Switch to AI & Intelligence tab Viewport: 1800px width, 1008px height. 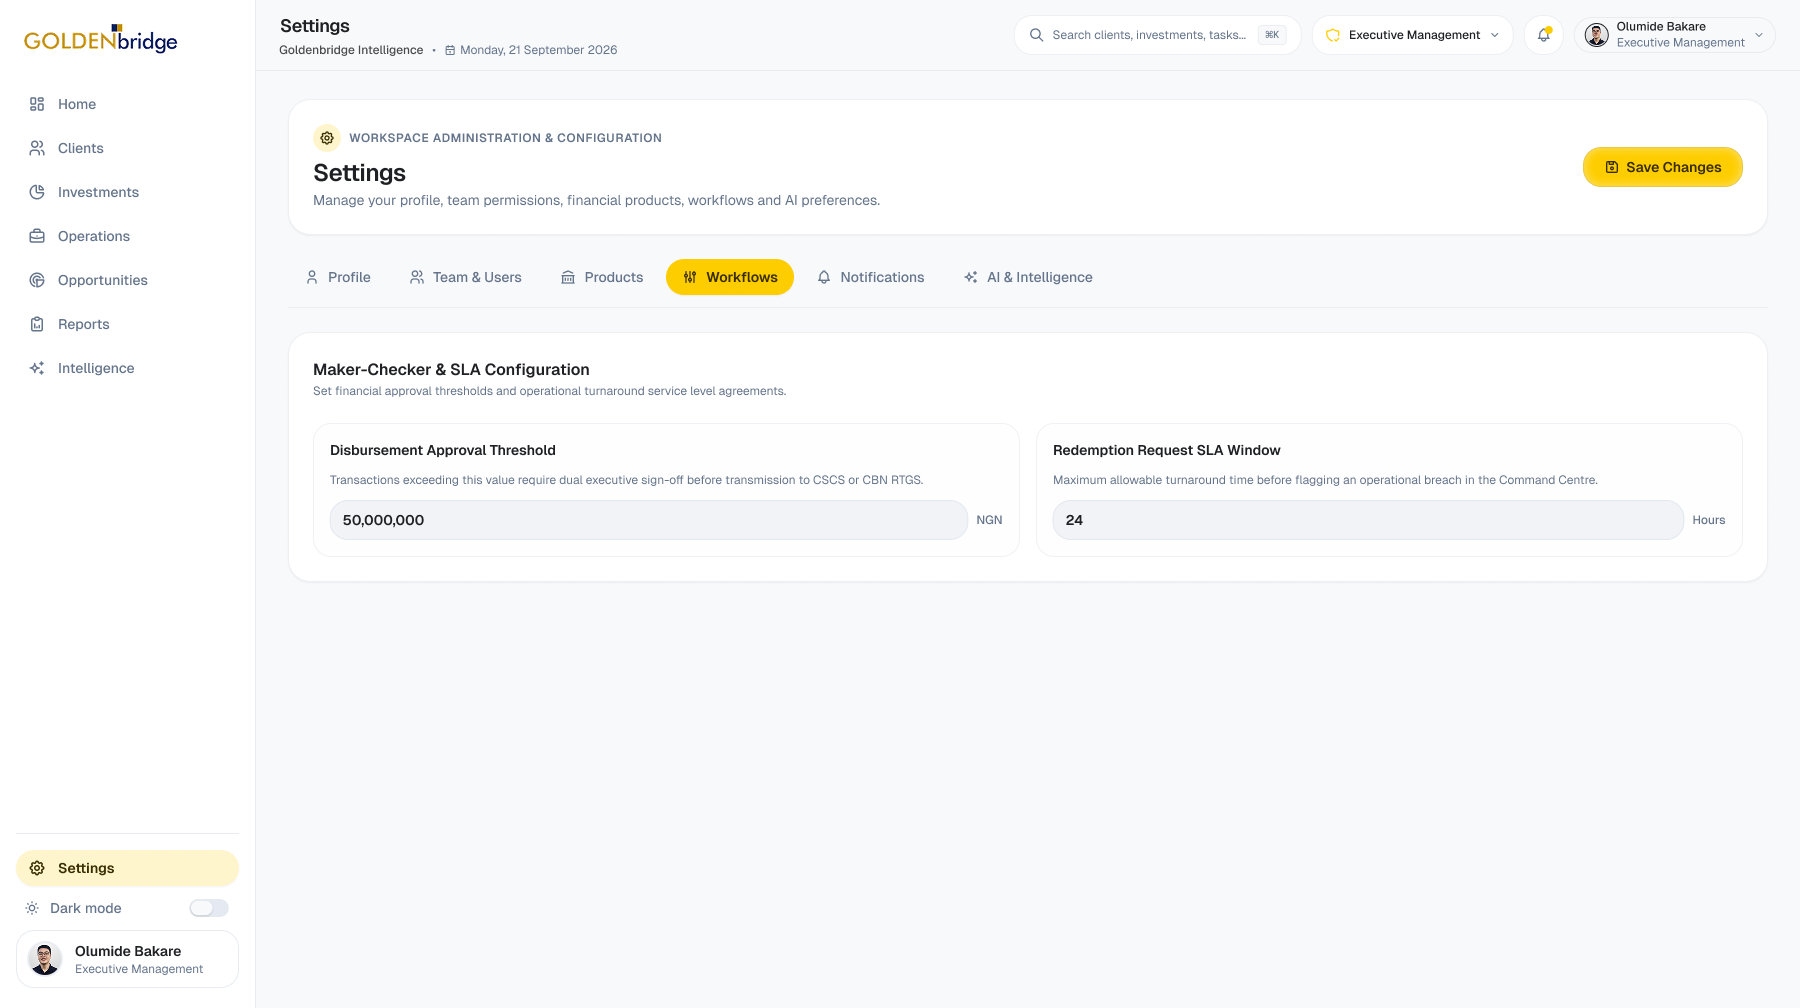(x=1028, y=277)
